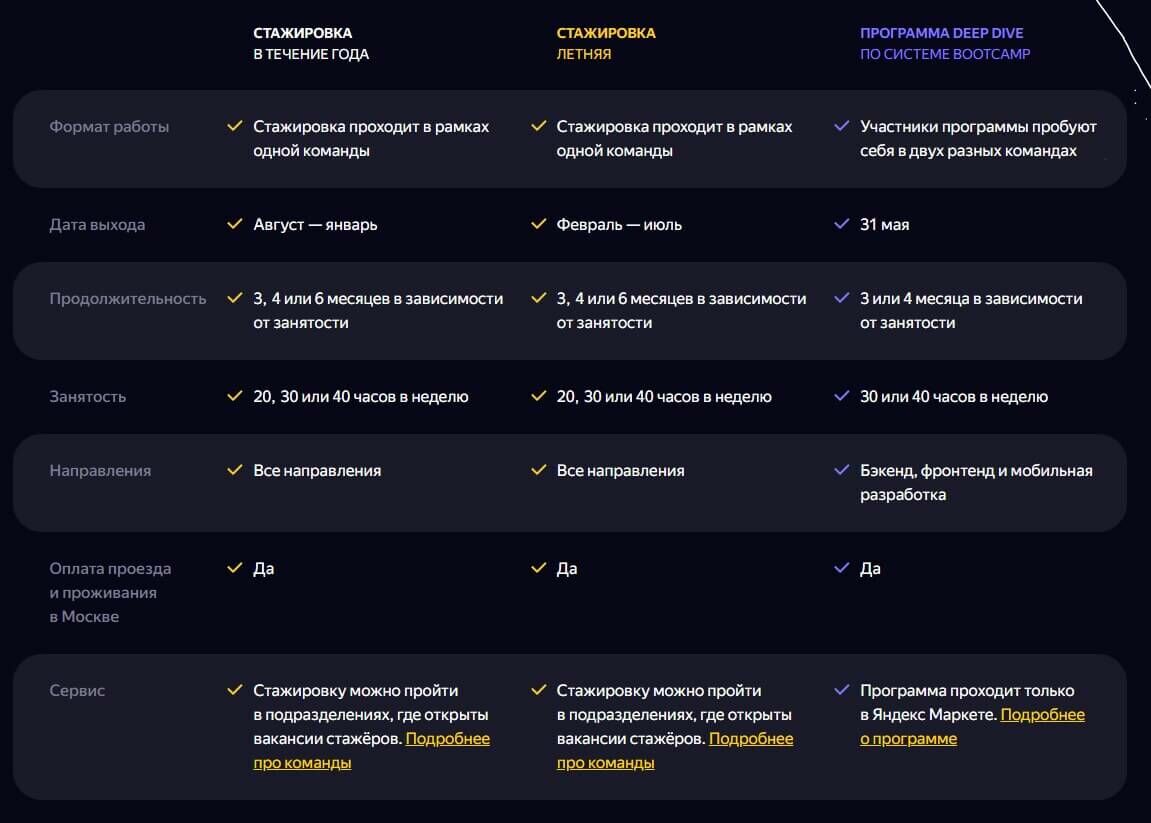Click purple checkmark beside '3 или 4 месяца'

842,299
